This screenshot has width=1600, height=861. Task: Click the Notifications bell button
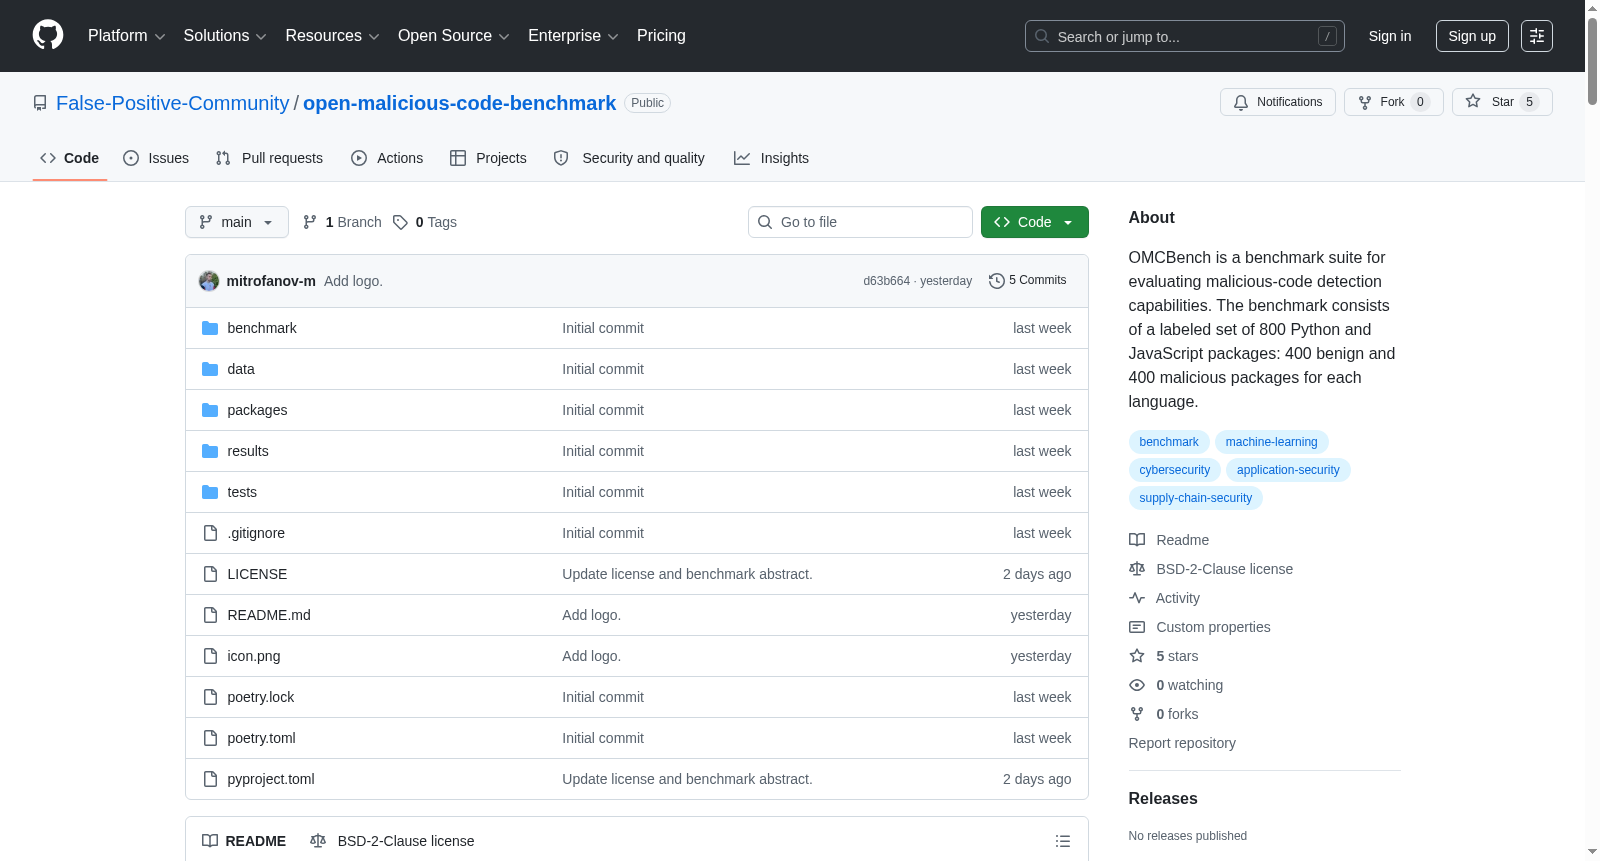(x=1277, y=102)
